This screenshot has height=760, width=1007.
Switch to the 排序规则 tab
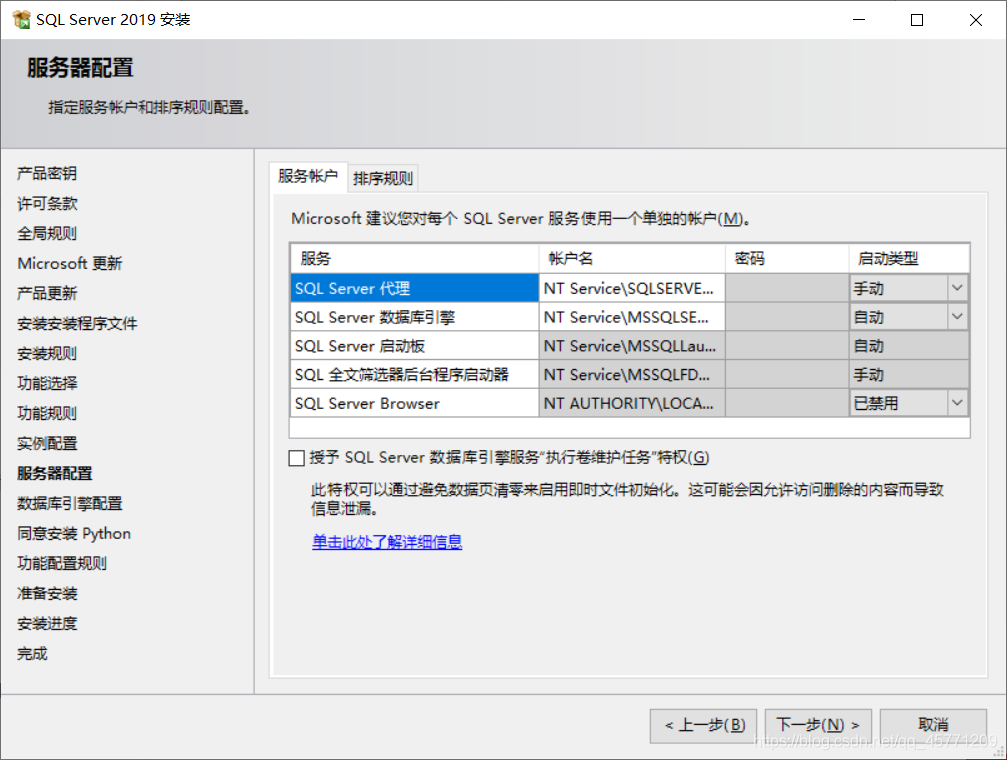pyautogui.click(x=383, y=179)
